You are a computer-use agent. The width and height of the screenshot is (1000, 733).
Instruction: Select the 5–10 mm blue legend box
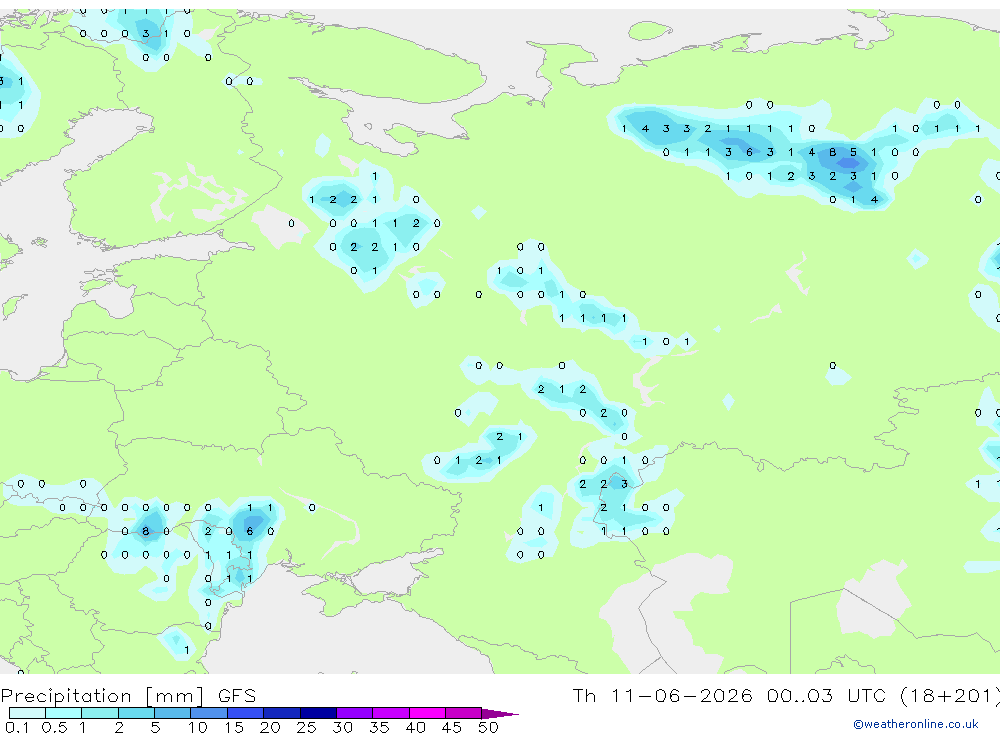click(x=172, y=713)
